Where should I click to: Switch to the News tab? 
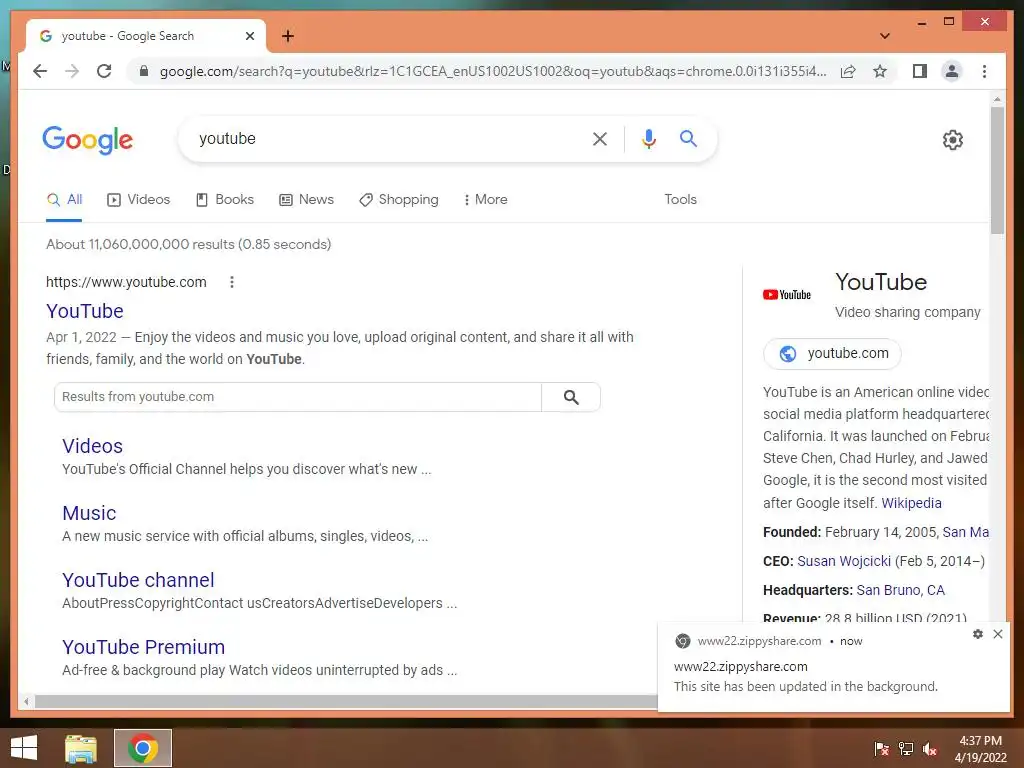[x=306, y=200]
